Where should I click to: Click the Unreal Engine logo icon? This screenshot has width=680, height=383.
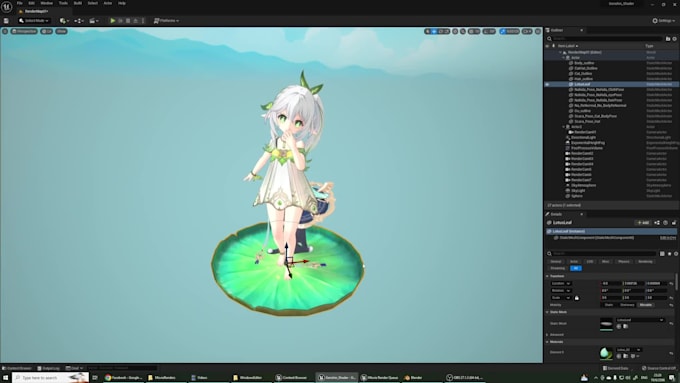7,7
